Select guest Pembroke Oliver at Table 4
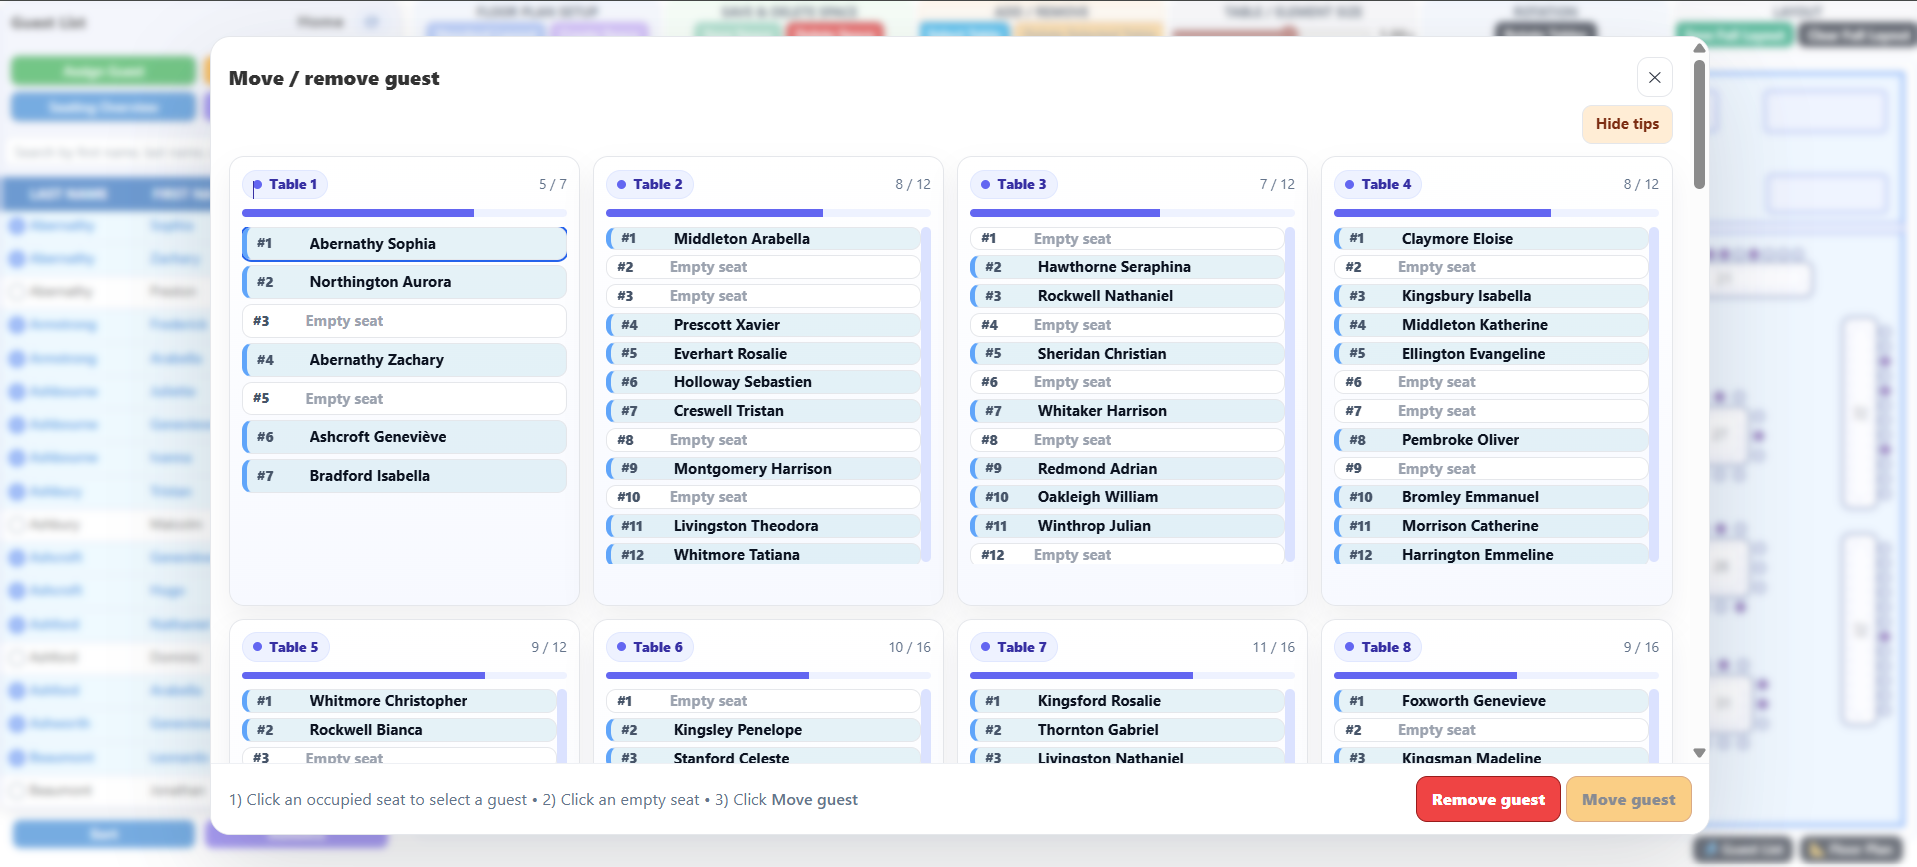The image size is (1917, 867). coord(1491,440)
